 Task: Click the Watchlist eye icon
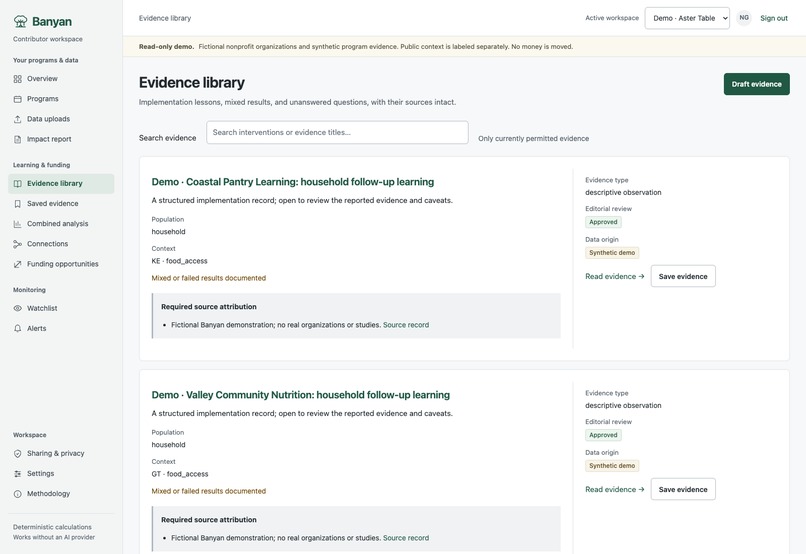click(x=17, y=308)
